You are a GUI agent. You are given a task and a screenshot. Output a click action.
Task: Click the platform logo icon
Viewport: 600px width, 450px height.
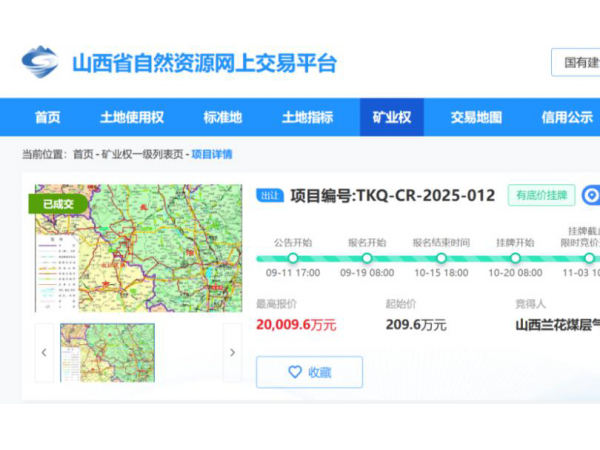39,63
